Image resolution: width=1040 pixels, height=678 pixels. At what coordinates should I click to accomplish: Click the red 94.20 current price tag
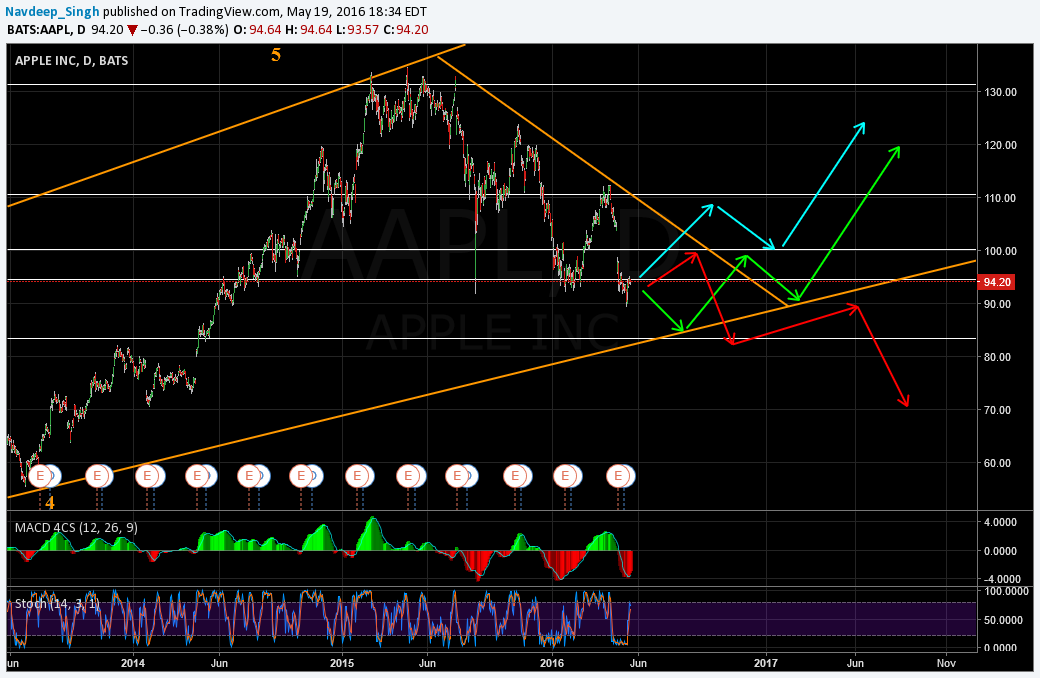996,282
